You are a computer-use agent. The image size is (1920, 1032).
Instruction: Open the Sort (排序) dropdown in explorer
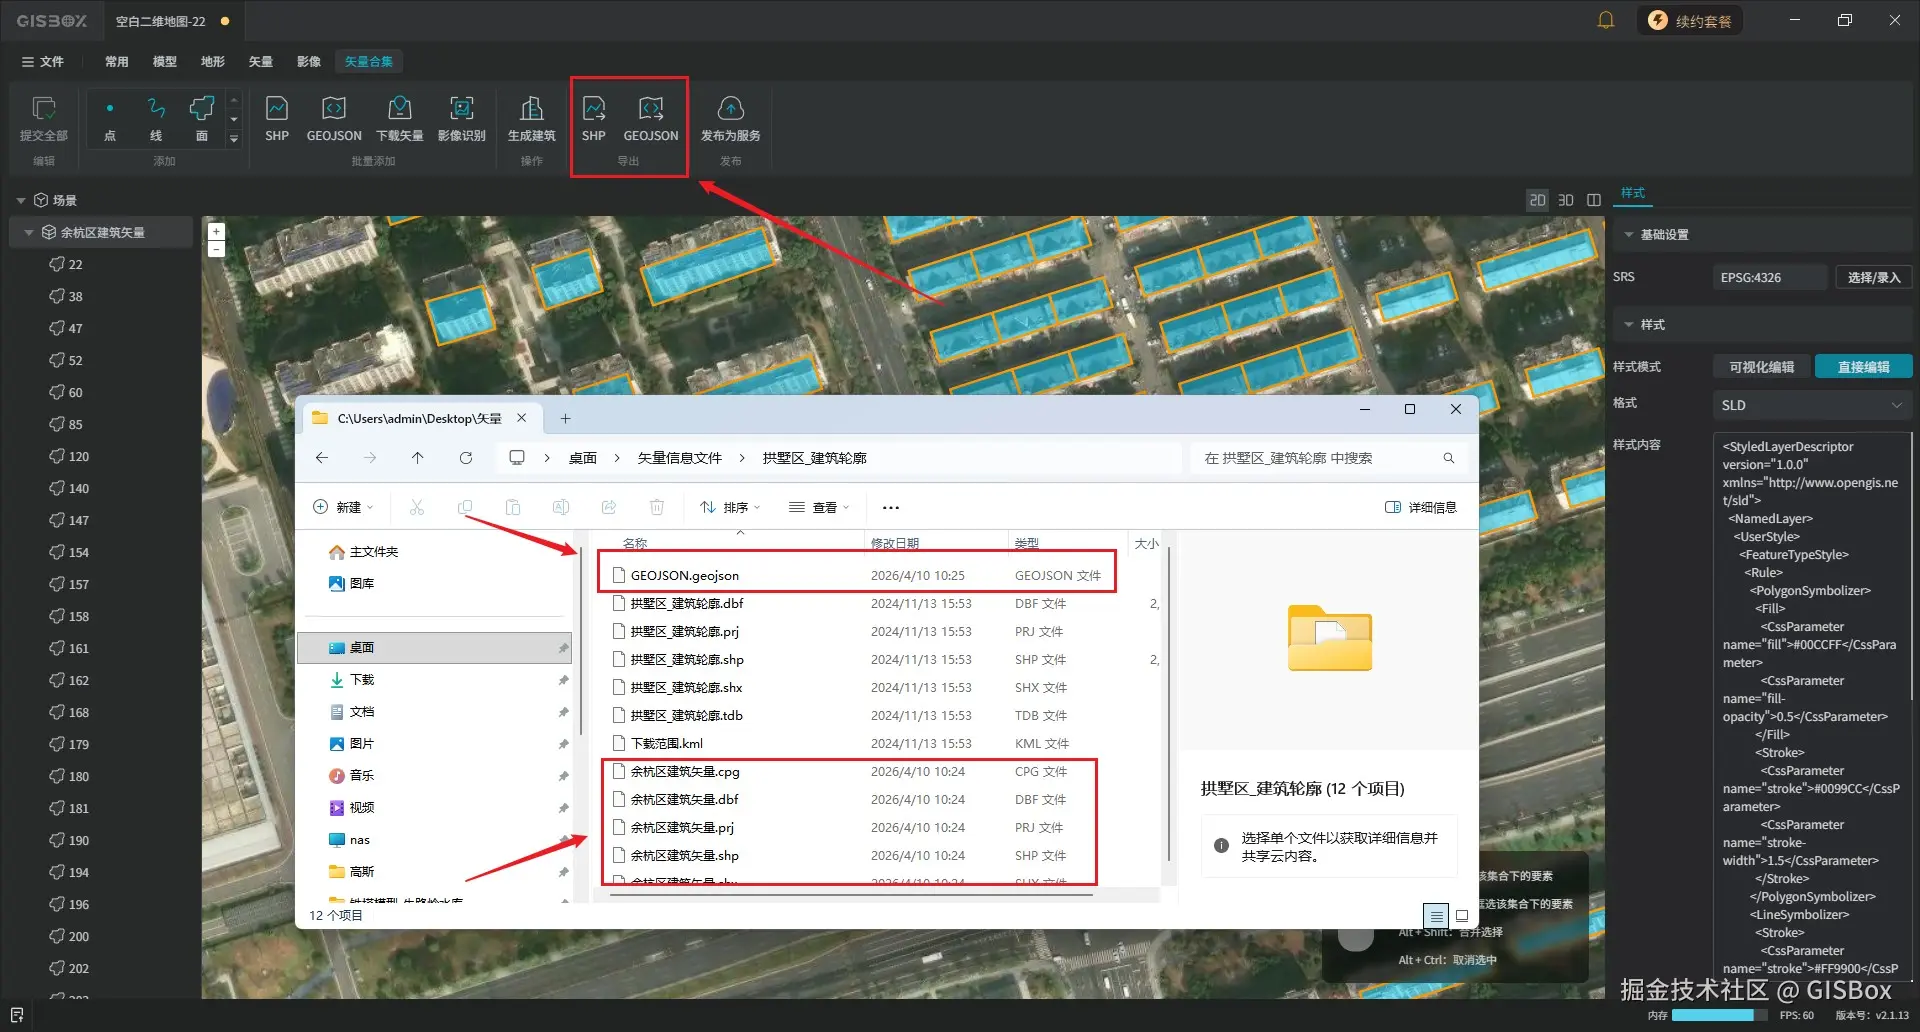click(x=730, y=508)
